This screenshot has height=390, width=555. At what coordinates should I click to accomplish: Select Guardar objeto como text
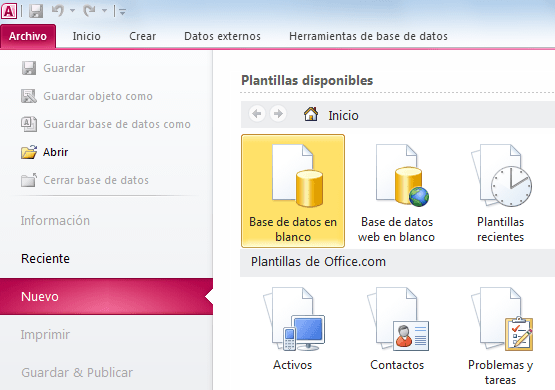[98, 96]
